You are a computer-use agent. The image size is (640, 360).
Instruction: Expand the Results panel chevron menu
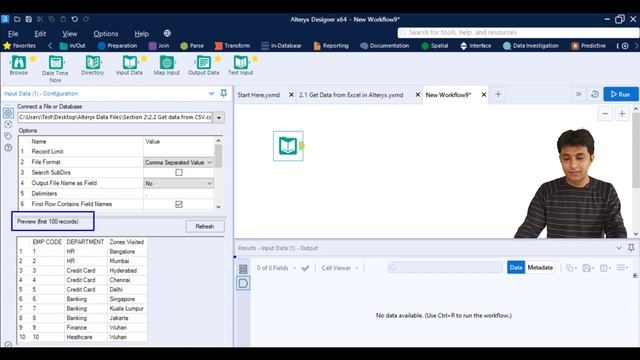pos(619,248)
